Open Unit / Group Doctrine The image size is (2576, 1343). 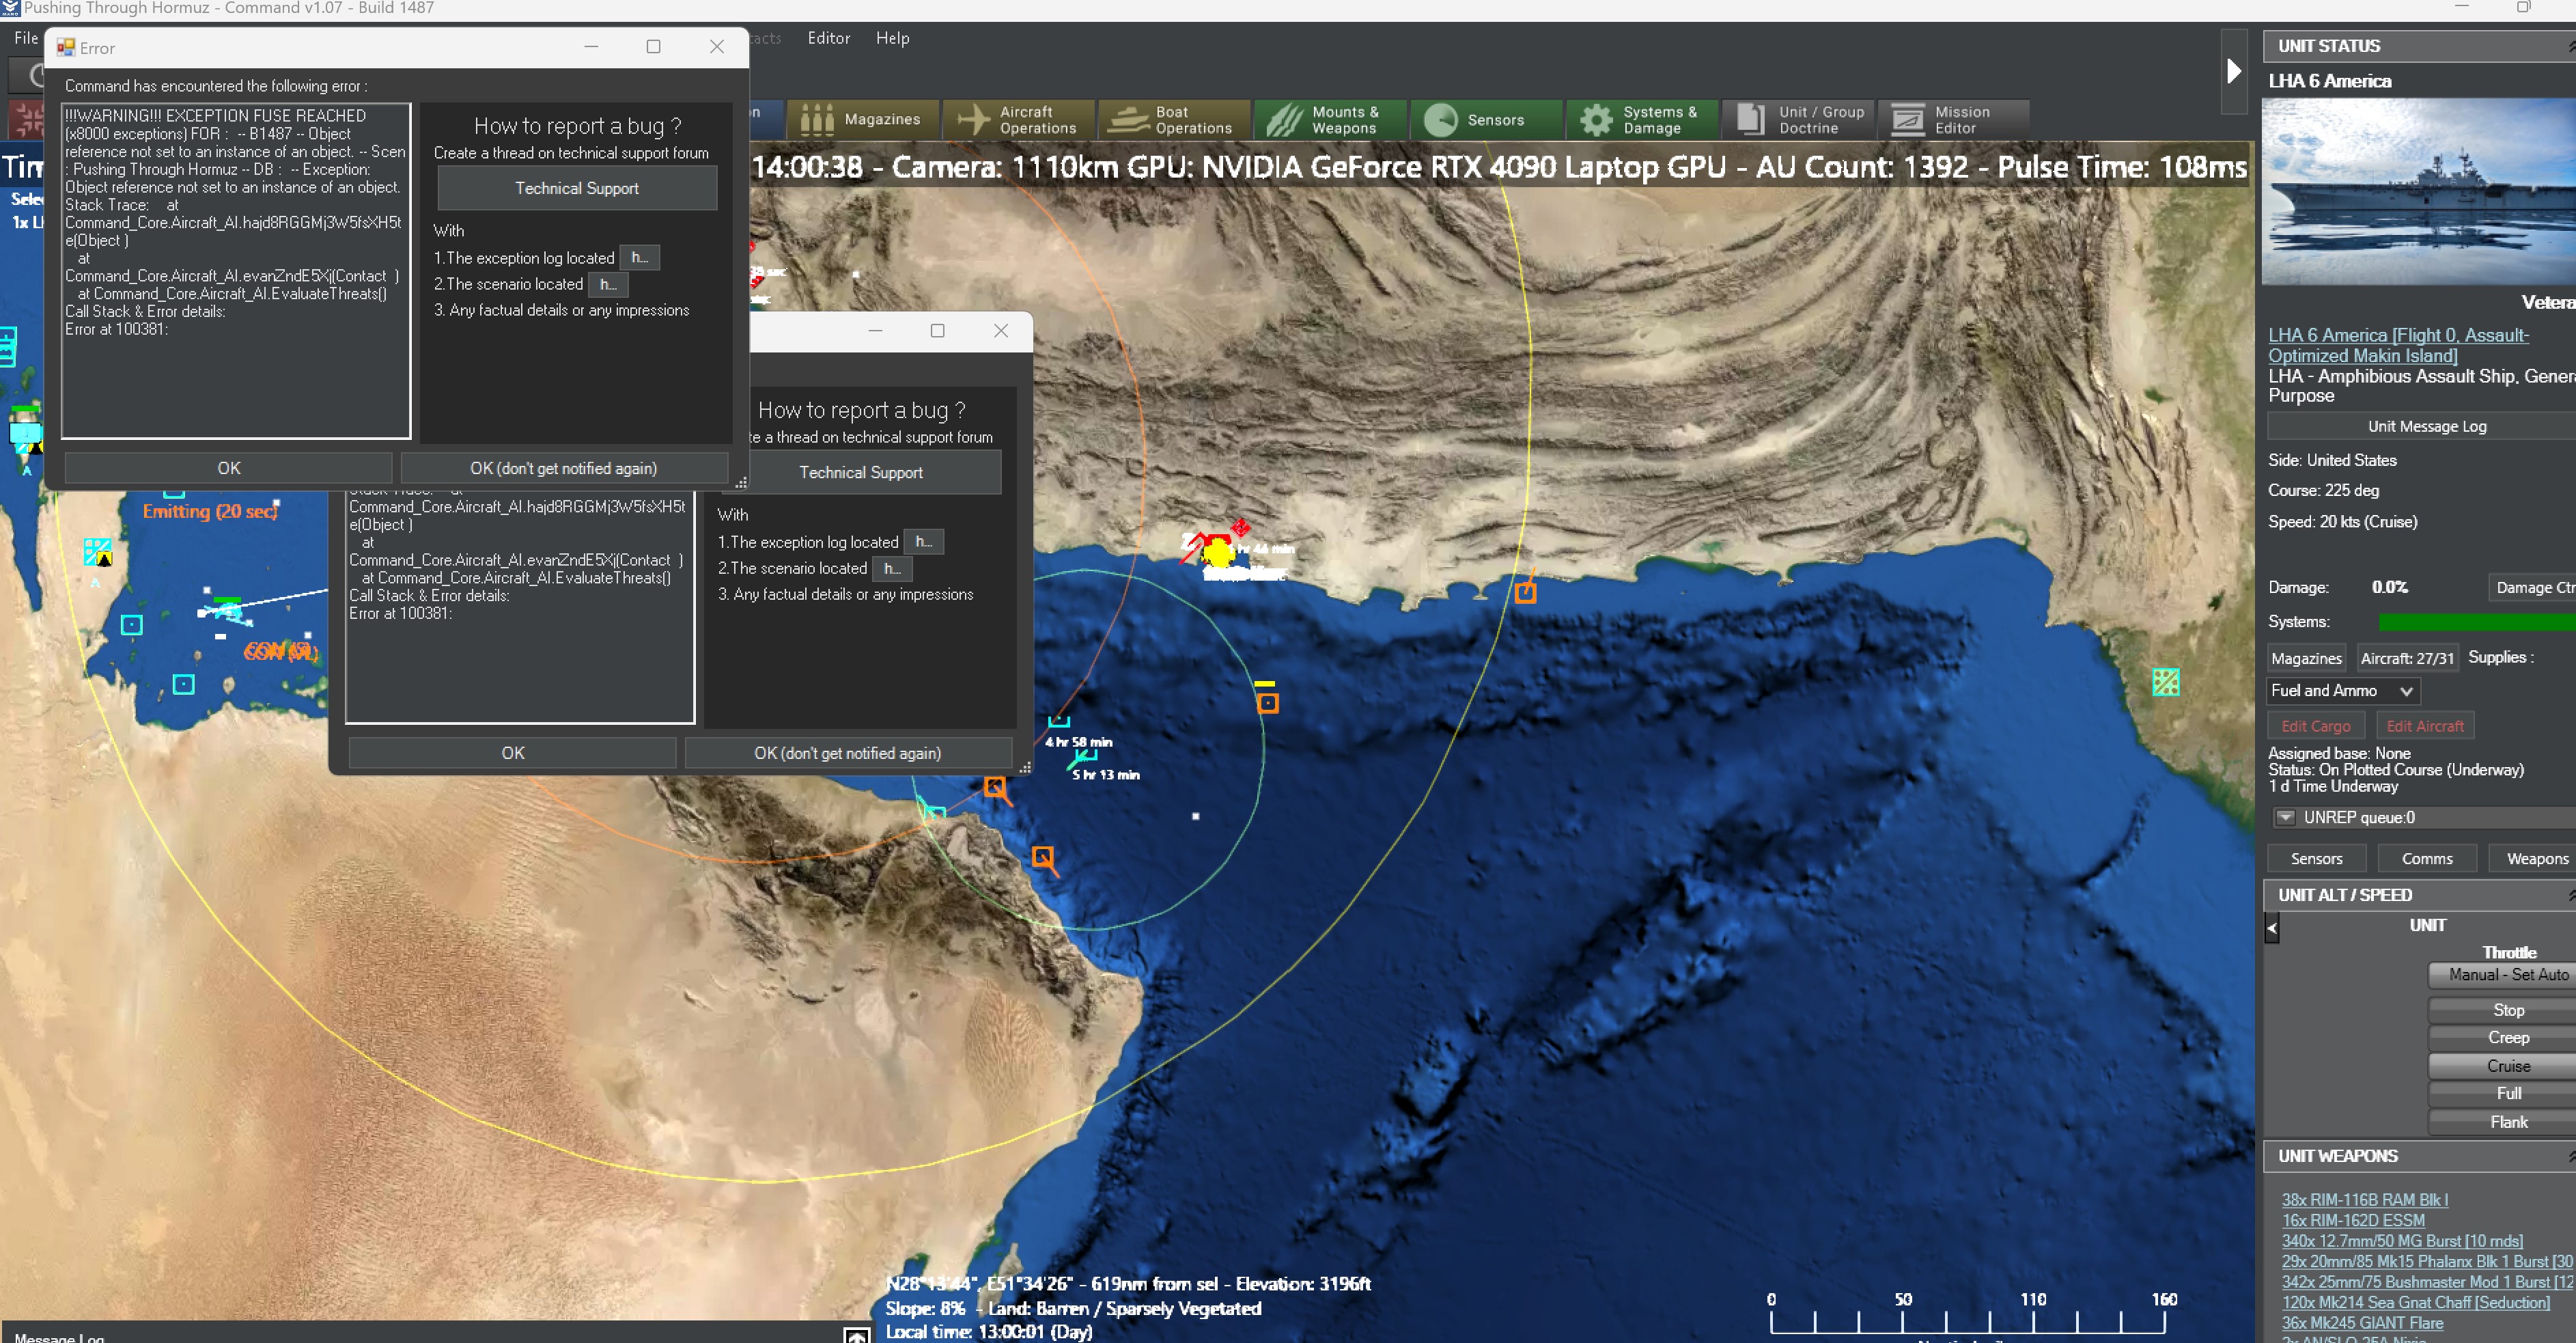[1799, 120]
